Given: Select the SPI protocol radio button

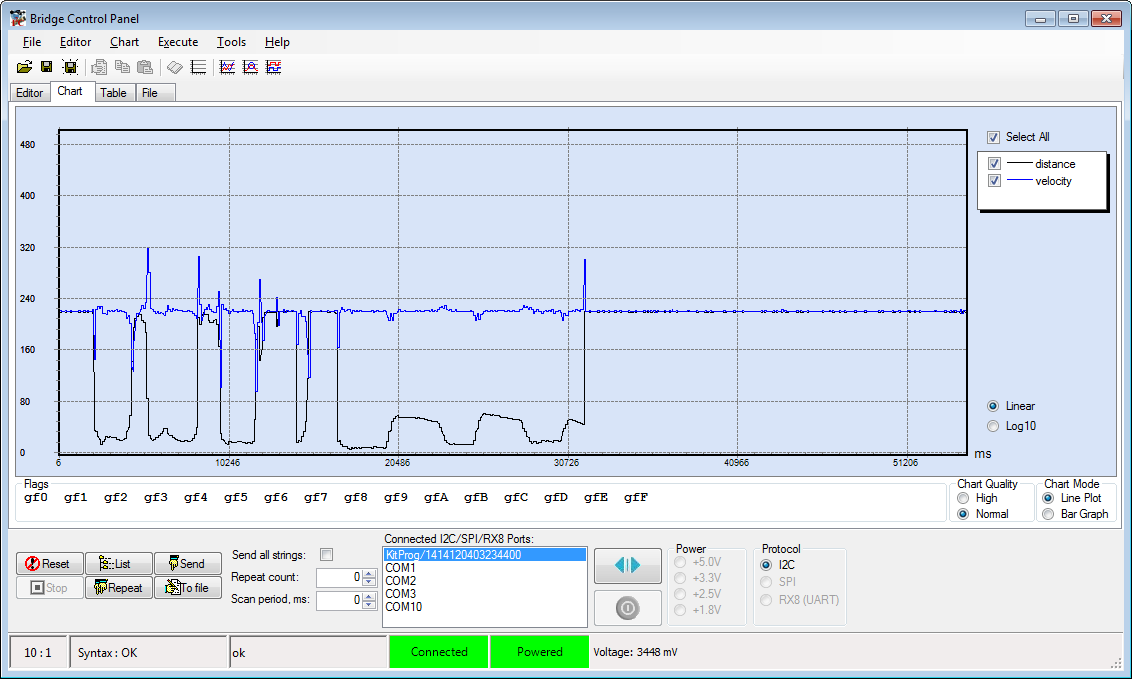Looking at the screenshot, I should (x=766, y=582).
